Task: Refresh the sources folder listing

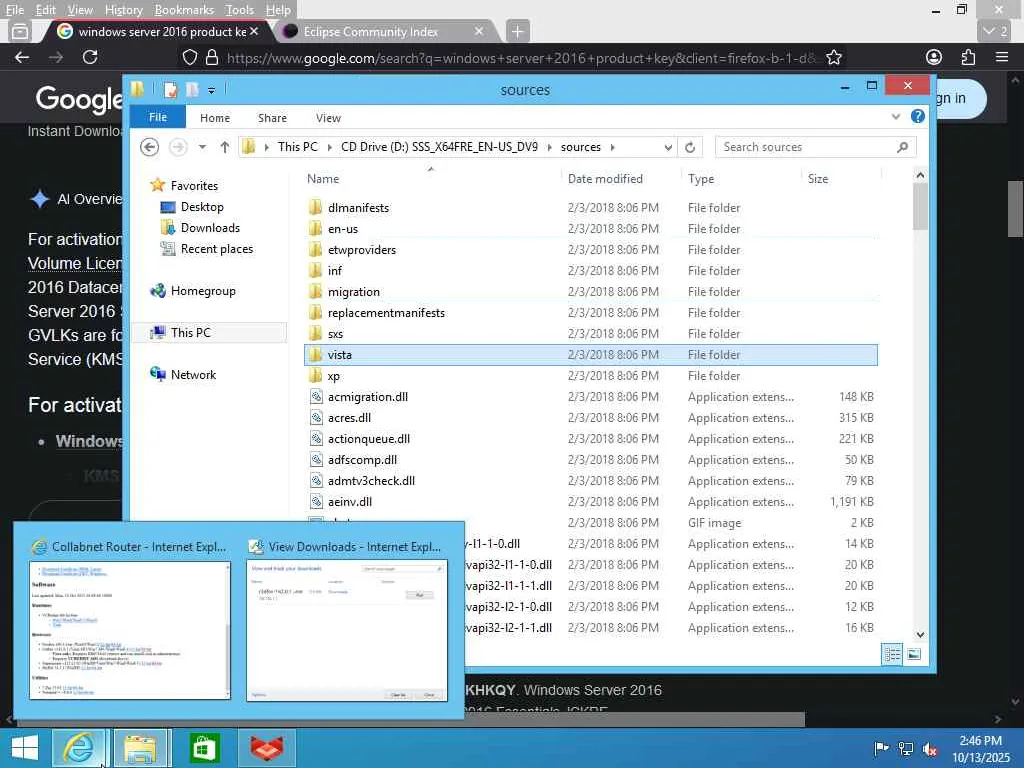Action: pos(690,147)
